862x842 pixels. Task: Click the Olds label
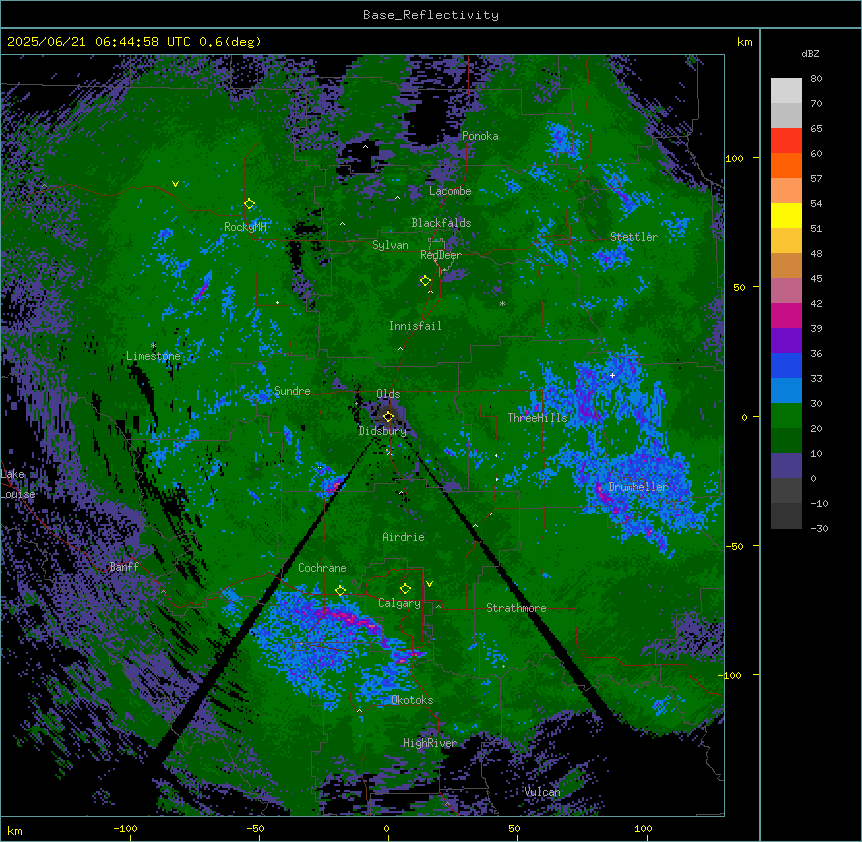(x=388, y=394)
